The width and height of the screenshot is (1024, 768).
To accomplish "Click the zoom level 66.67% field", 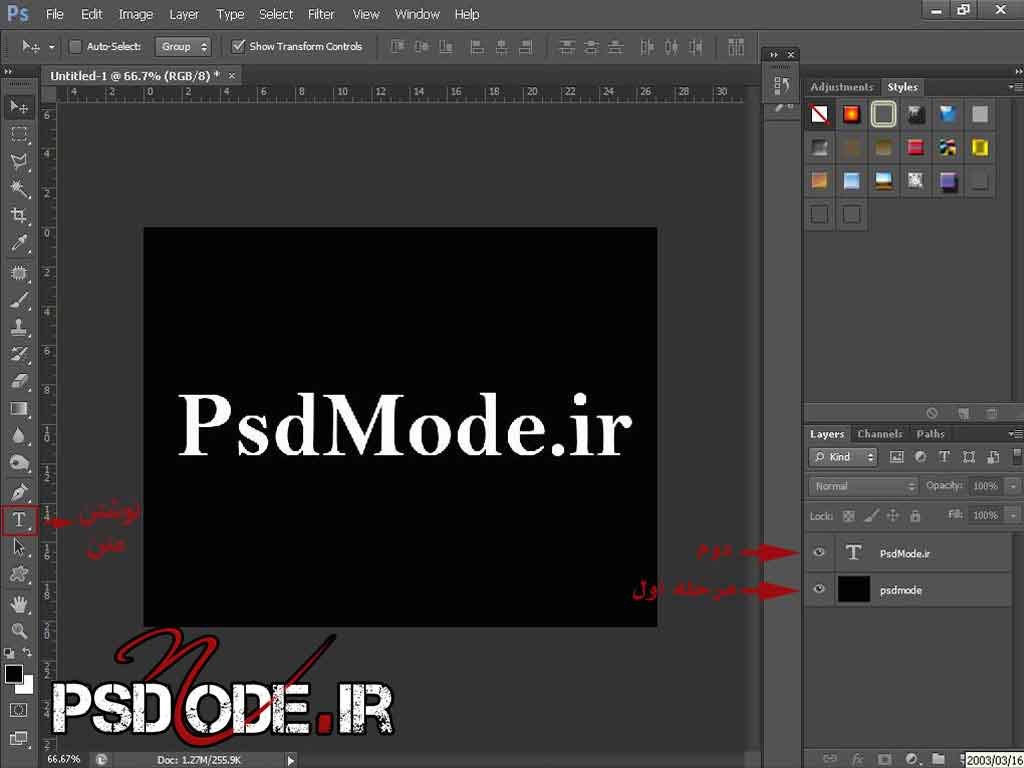I will point(64,759).
